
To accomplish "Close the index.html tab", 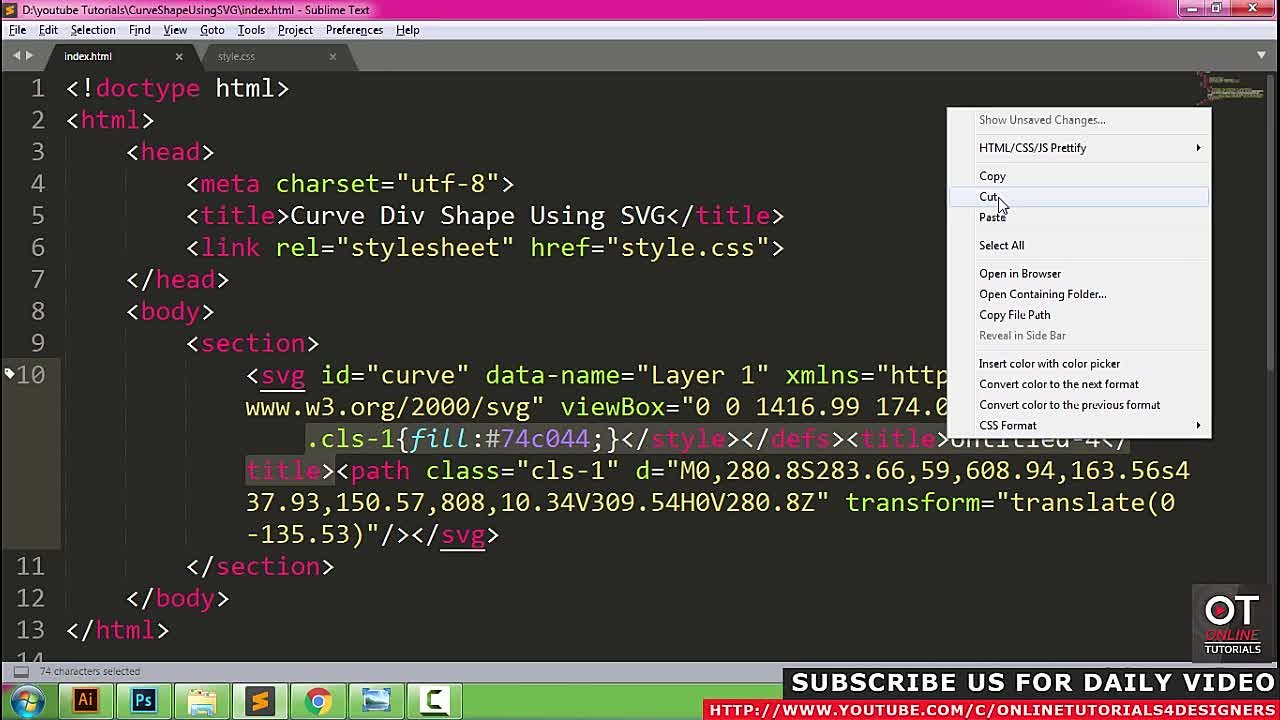I will coord(179,56).
